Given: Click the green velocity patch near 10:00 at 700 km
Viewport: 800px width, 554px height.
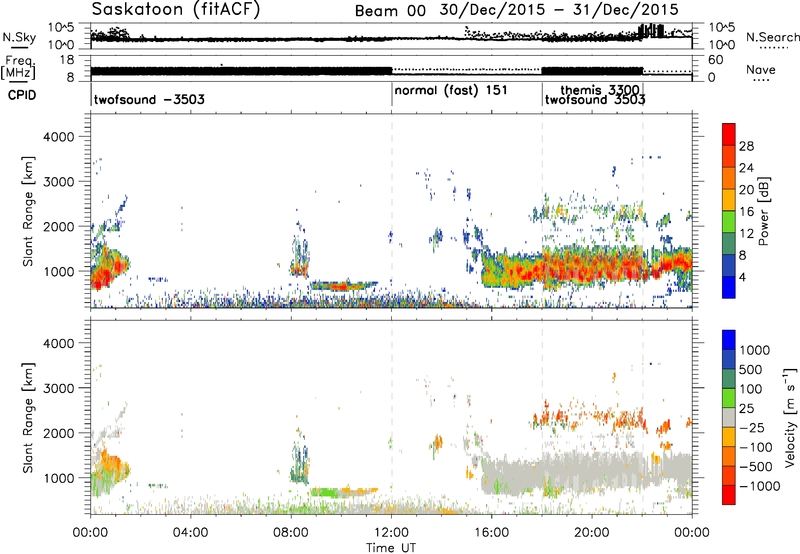Looking at the screenshot, I should (327, 493).
